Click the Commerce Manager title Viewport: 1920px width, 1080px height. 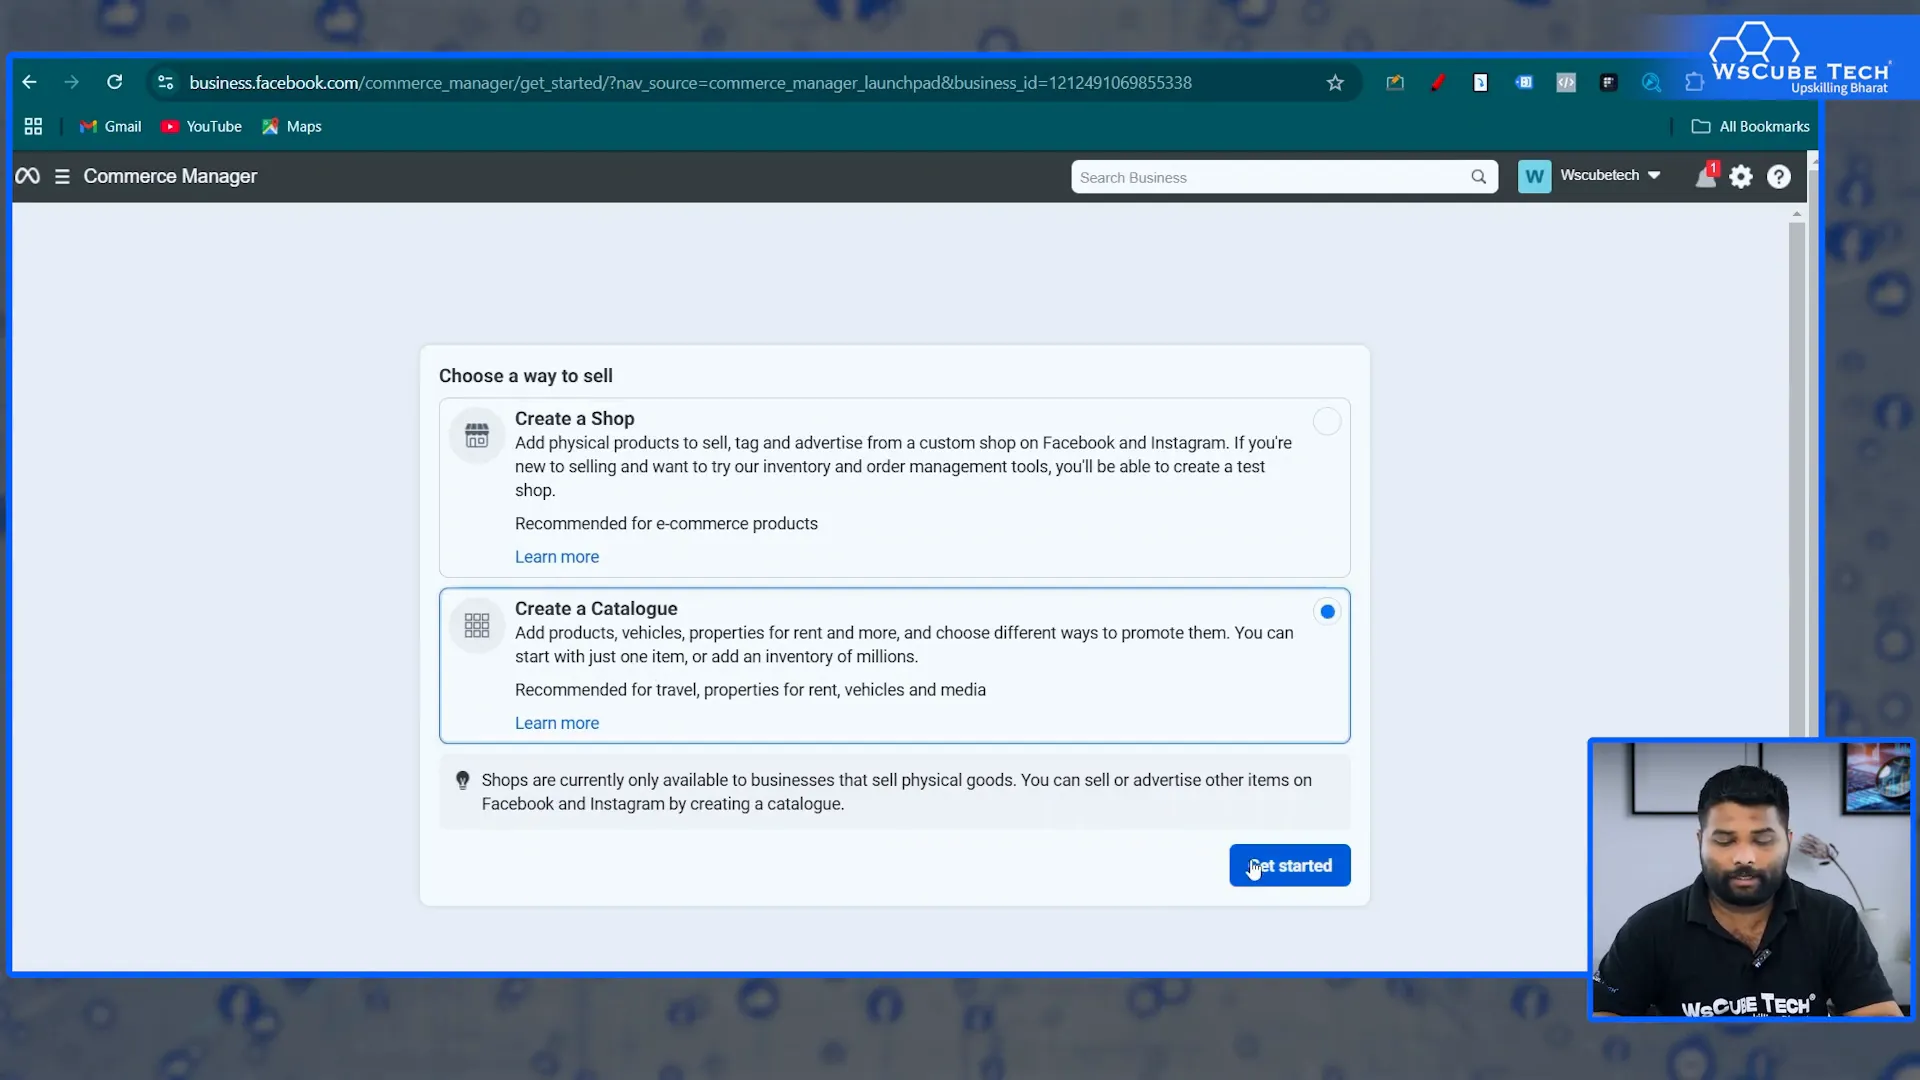170,176
